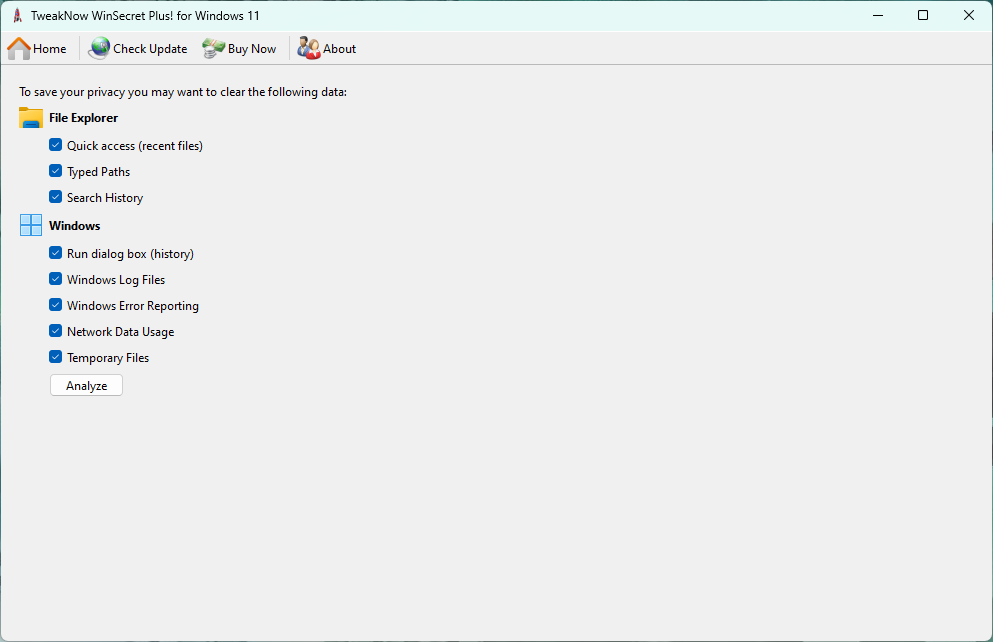This screenshot has height=642, width=993.
Task: Click the File Explorer folder icon
Action: pos(31,118)
